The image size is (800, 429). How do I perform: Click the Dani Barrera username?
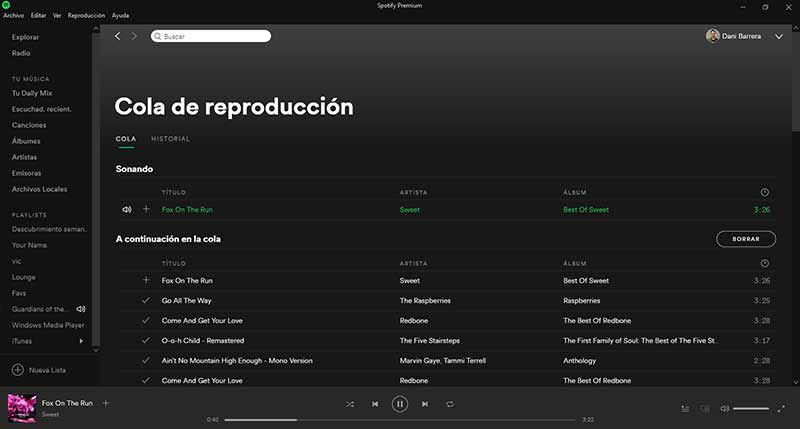(741, 36)
